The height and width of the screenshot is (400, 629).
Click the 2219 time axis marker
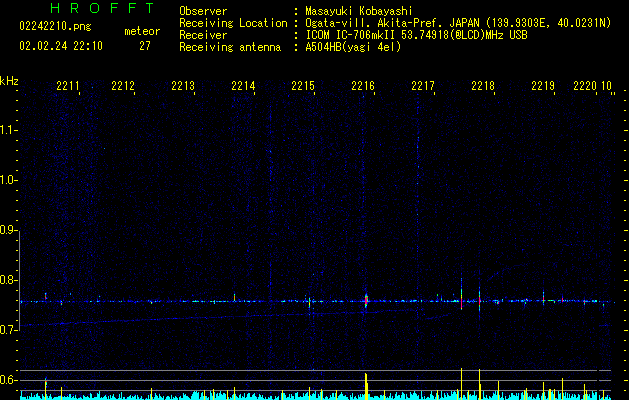coord(543,86)
